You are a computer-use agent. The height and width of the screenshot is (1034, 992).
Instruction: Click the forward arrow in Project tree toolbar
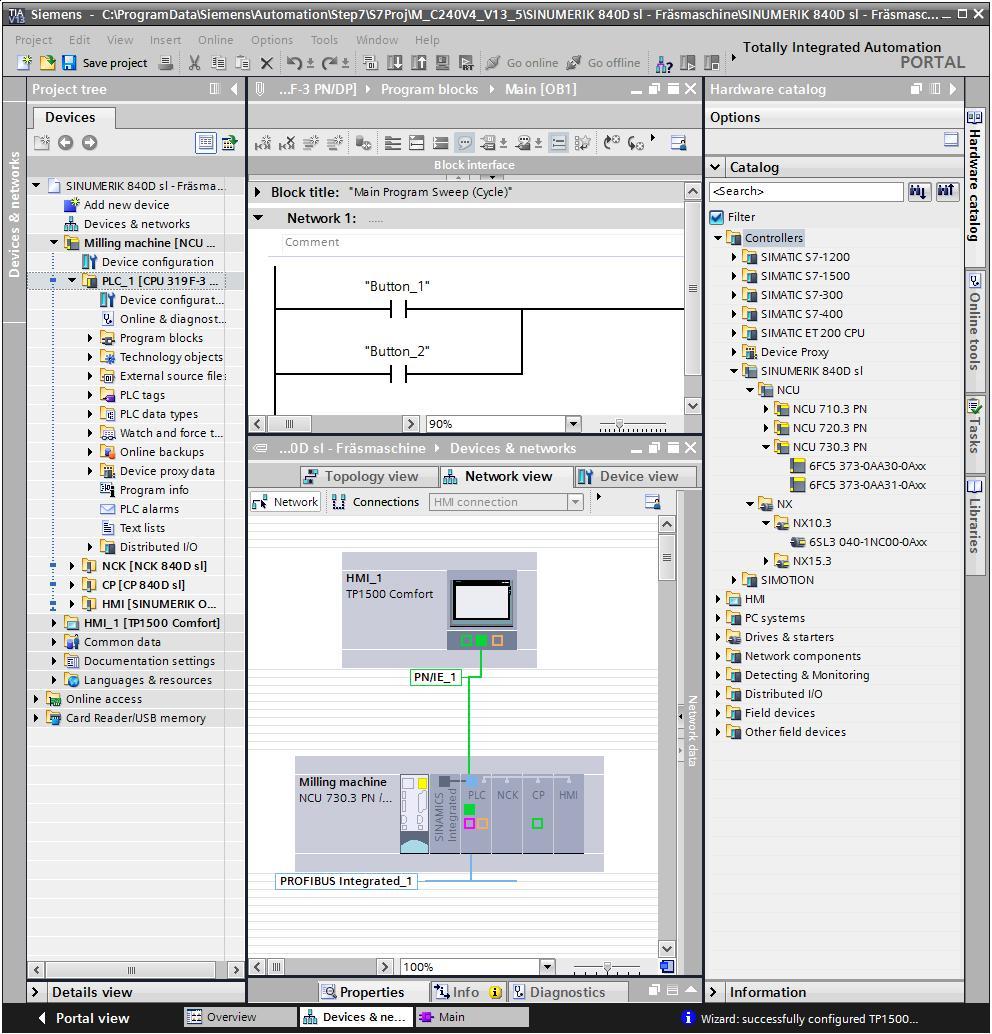(90, 142)
